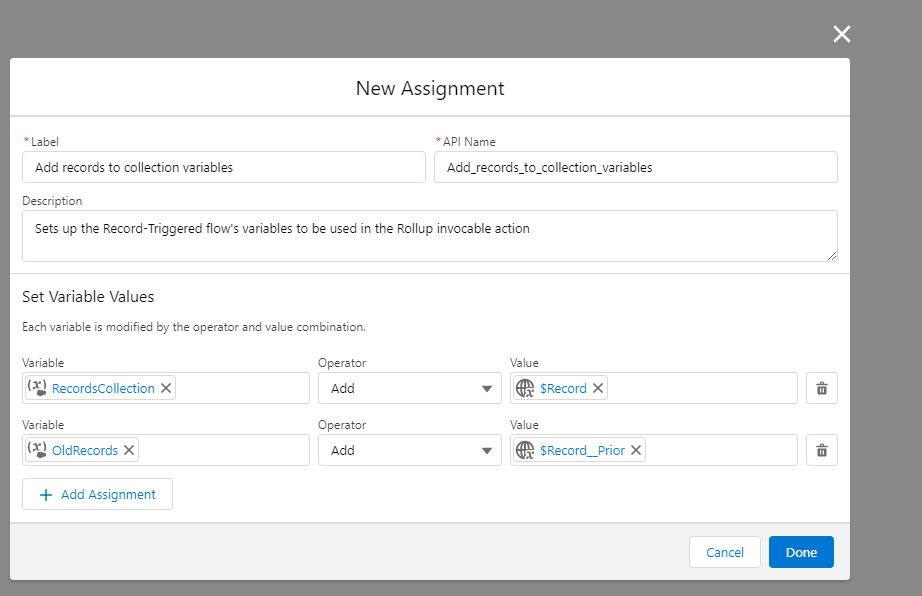Remove the RecordsCollection variable pill
The height and width of the screenshot is (596, 922).
(166, 388)
